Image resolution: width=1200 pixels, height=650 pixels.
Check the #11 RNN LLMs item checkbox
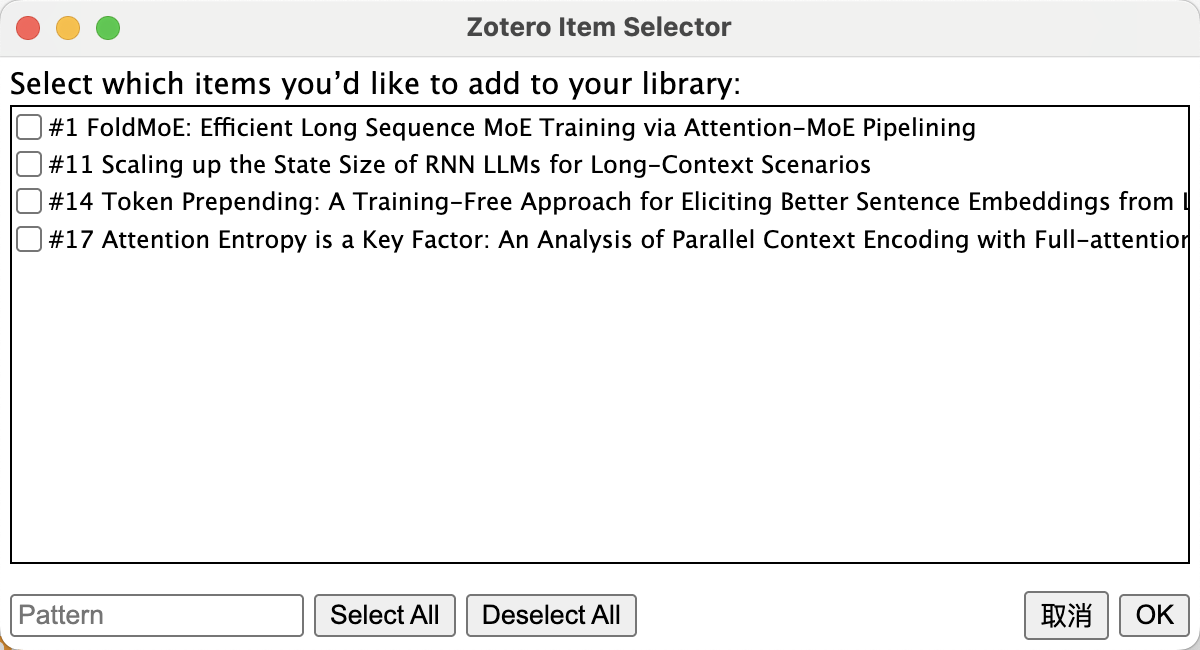29,163
